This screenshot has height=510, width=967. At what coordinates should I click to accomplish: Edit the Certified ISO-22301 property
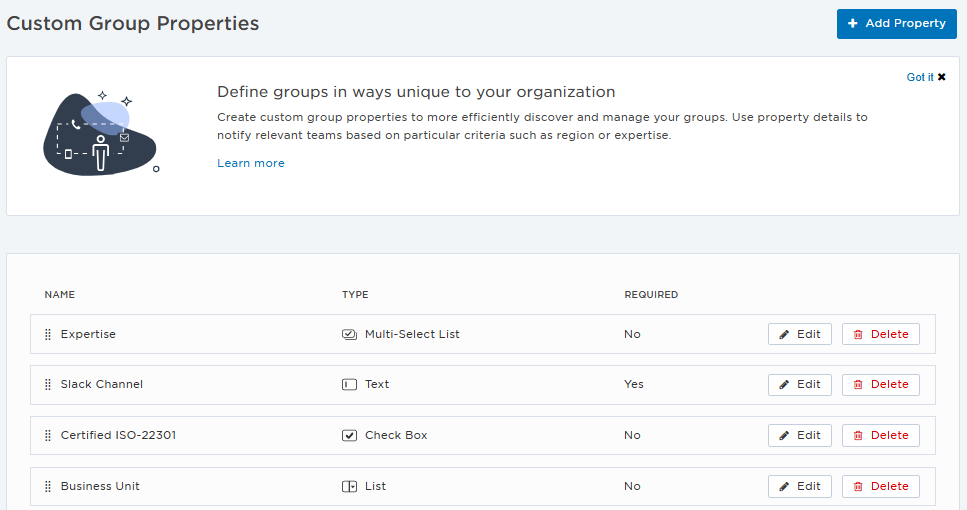(x=799, y=436)
